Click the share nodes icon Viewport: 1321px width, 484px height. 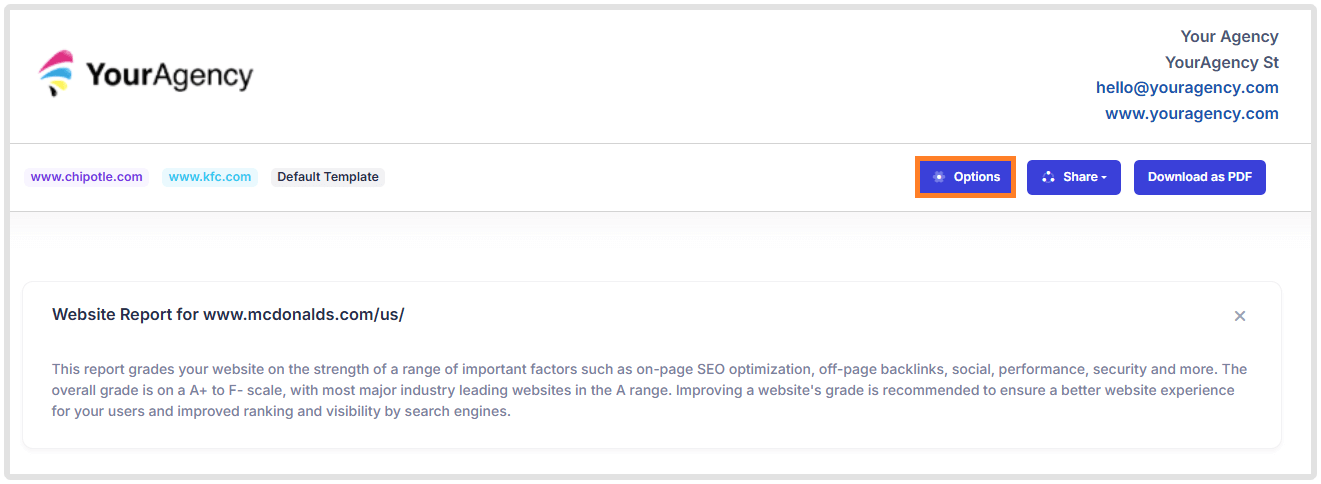pyautogui.click(x=1048, y=177)
